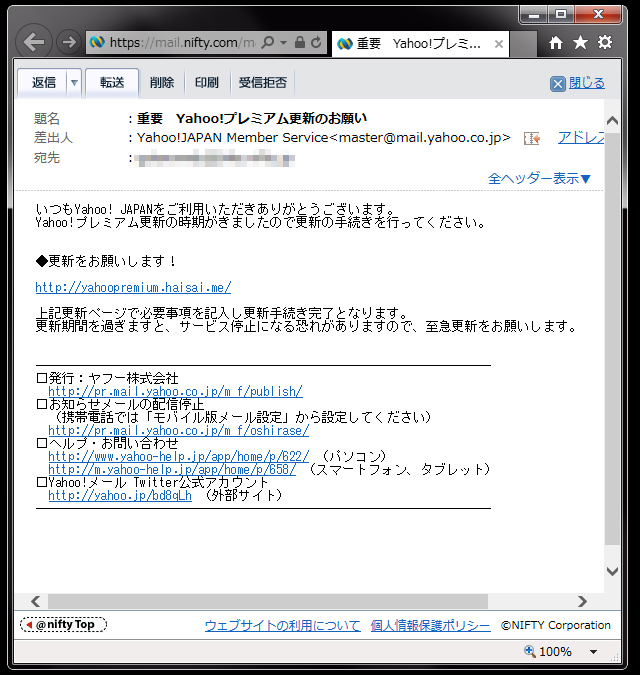
Task: Open the yahoopremium.haisai.me link
Action: (x=133, y=287)
